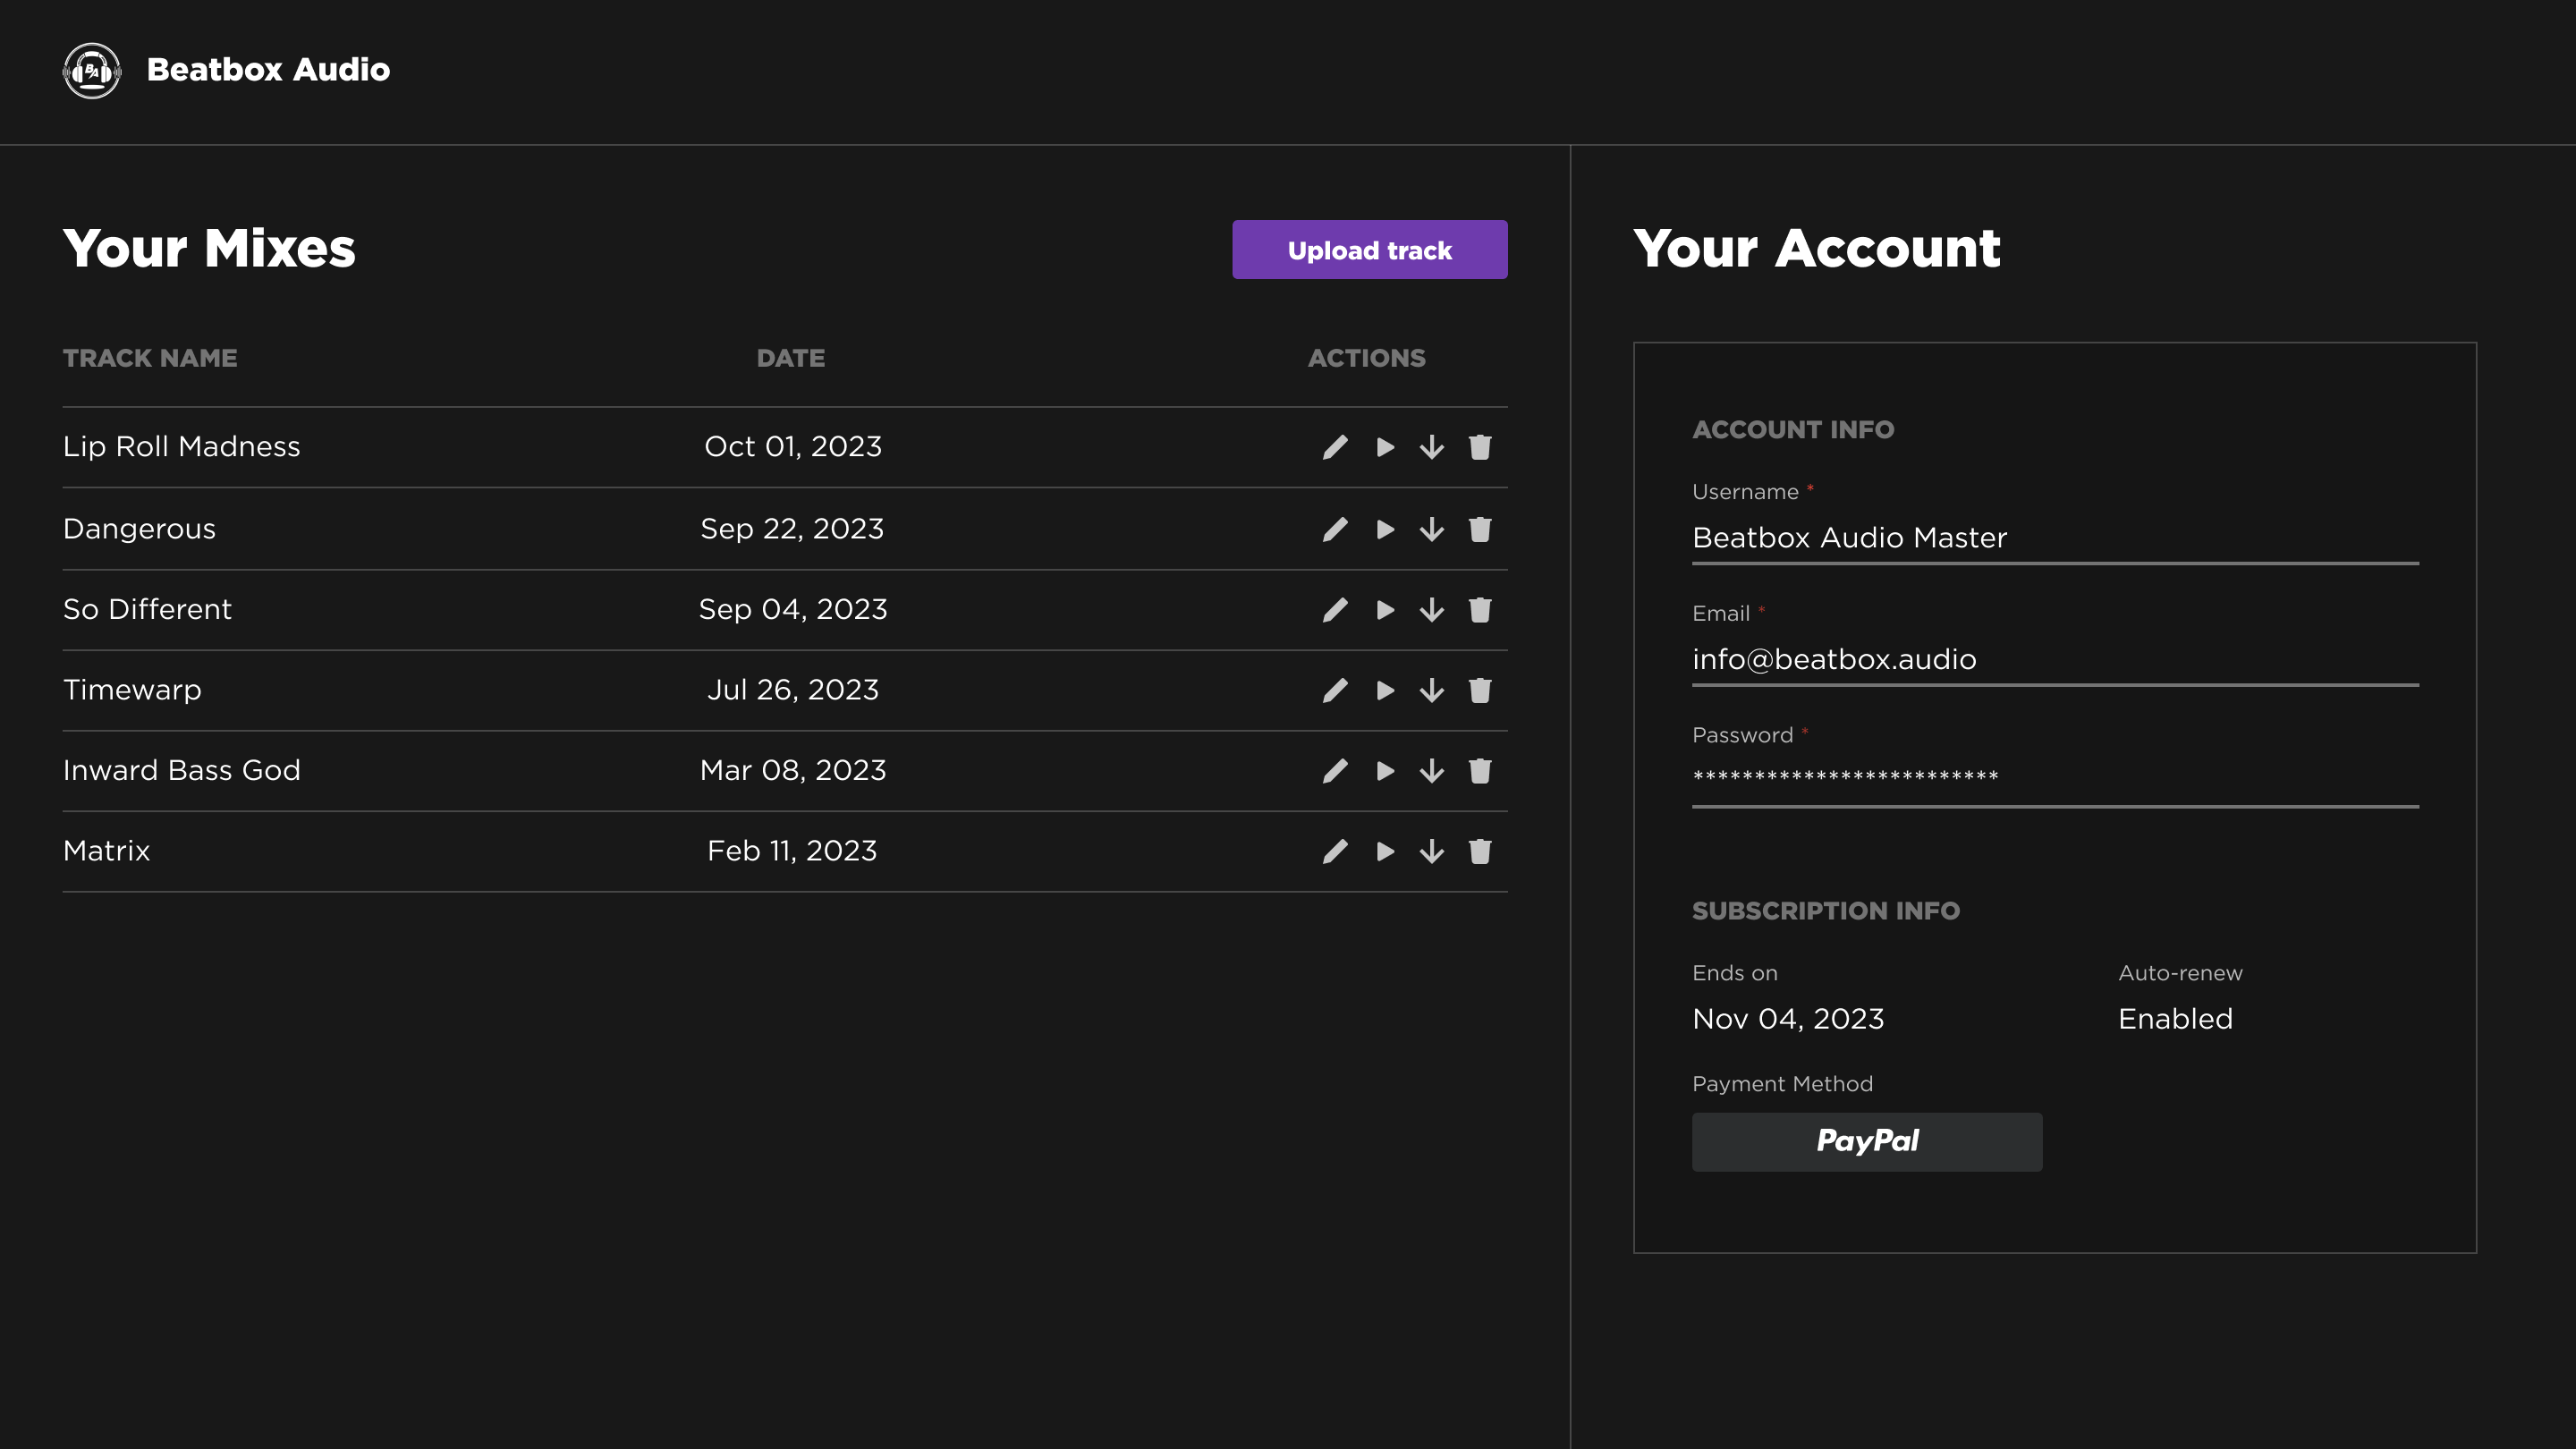
Task: Download the Dangerous track
Action: click(1432, 529)
